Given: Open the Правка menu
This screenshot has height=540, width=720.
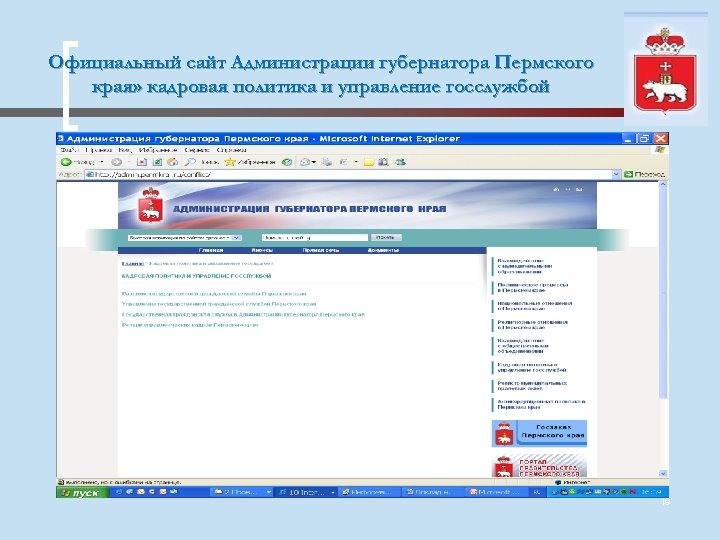Looking at the screenshot, I should pyautogui.click(x=98, y=150).
